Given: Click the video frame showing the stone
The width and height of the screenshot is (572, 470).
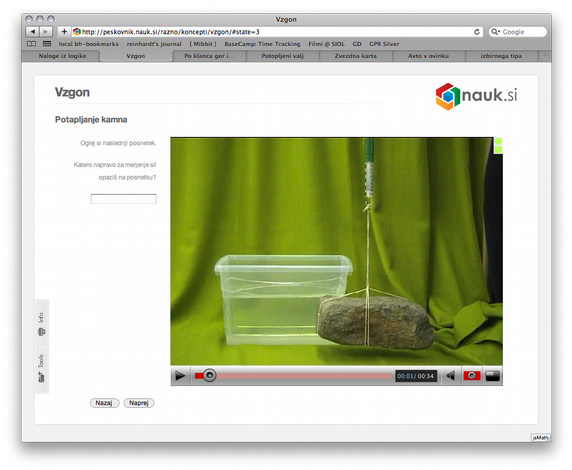Looking at the screenshot, I should tap(336, 251).
